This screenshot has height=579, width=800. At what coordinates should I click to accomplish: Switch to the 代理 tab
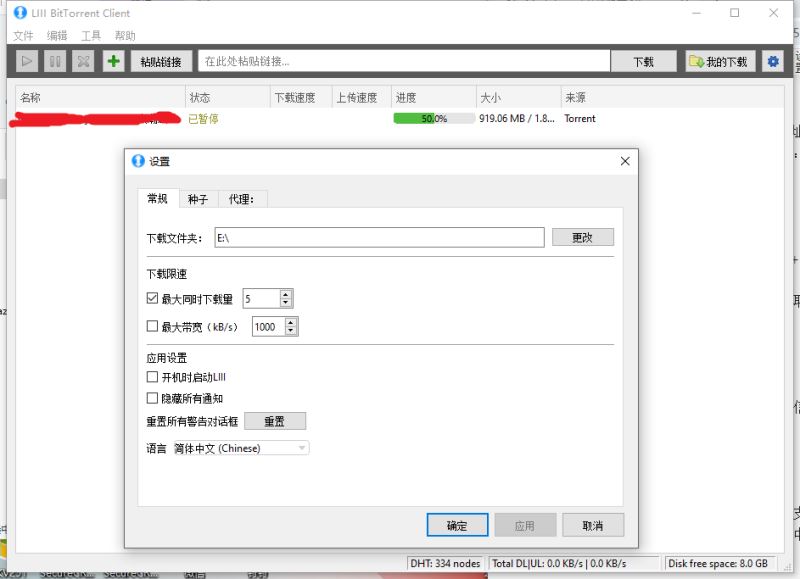click(x=241, y=199)
